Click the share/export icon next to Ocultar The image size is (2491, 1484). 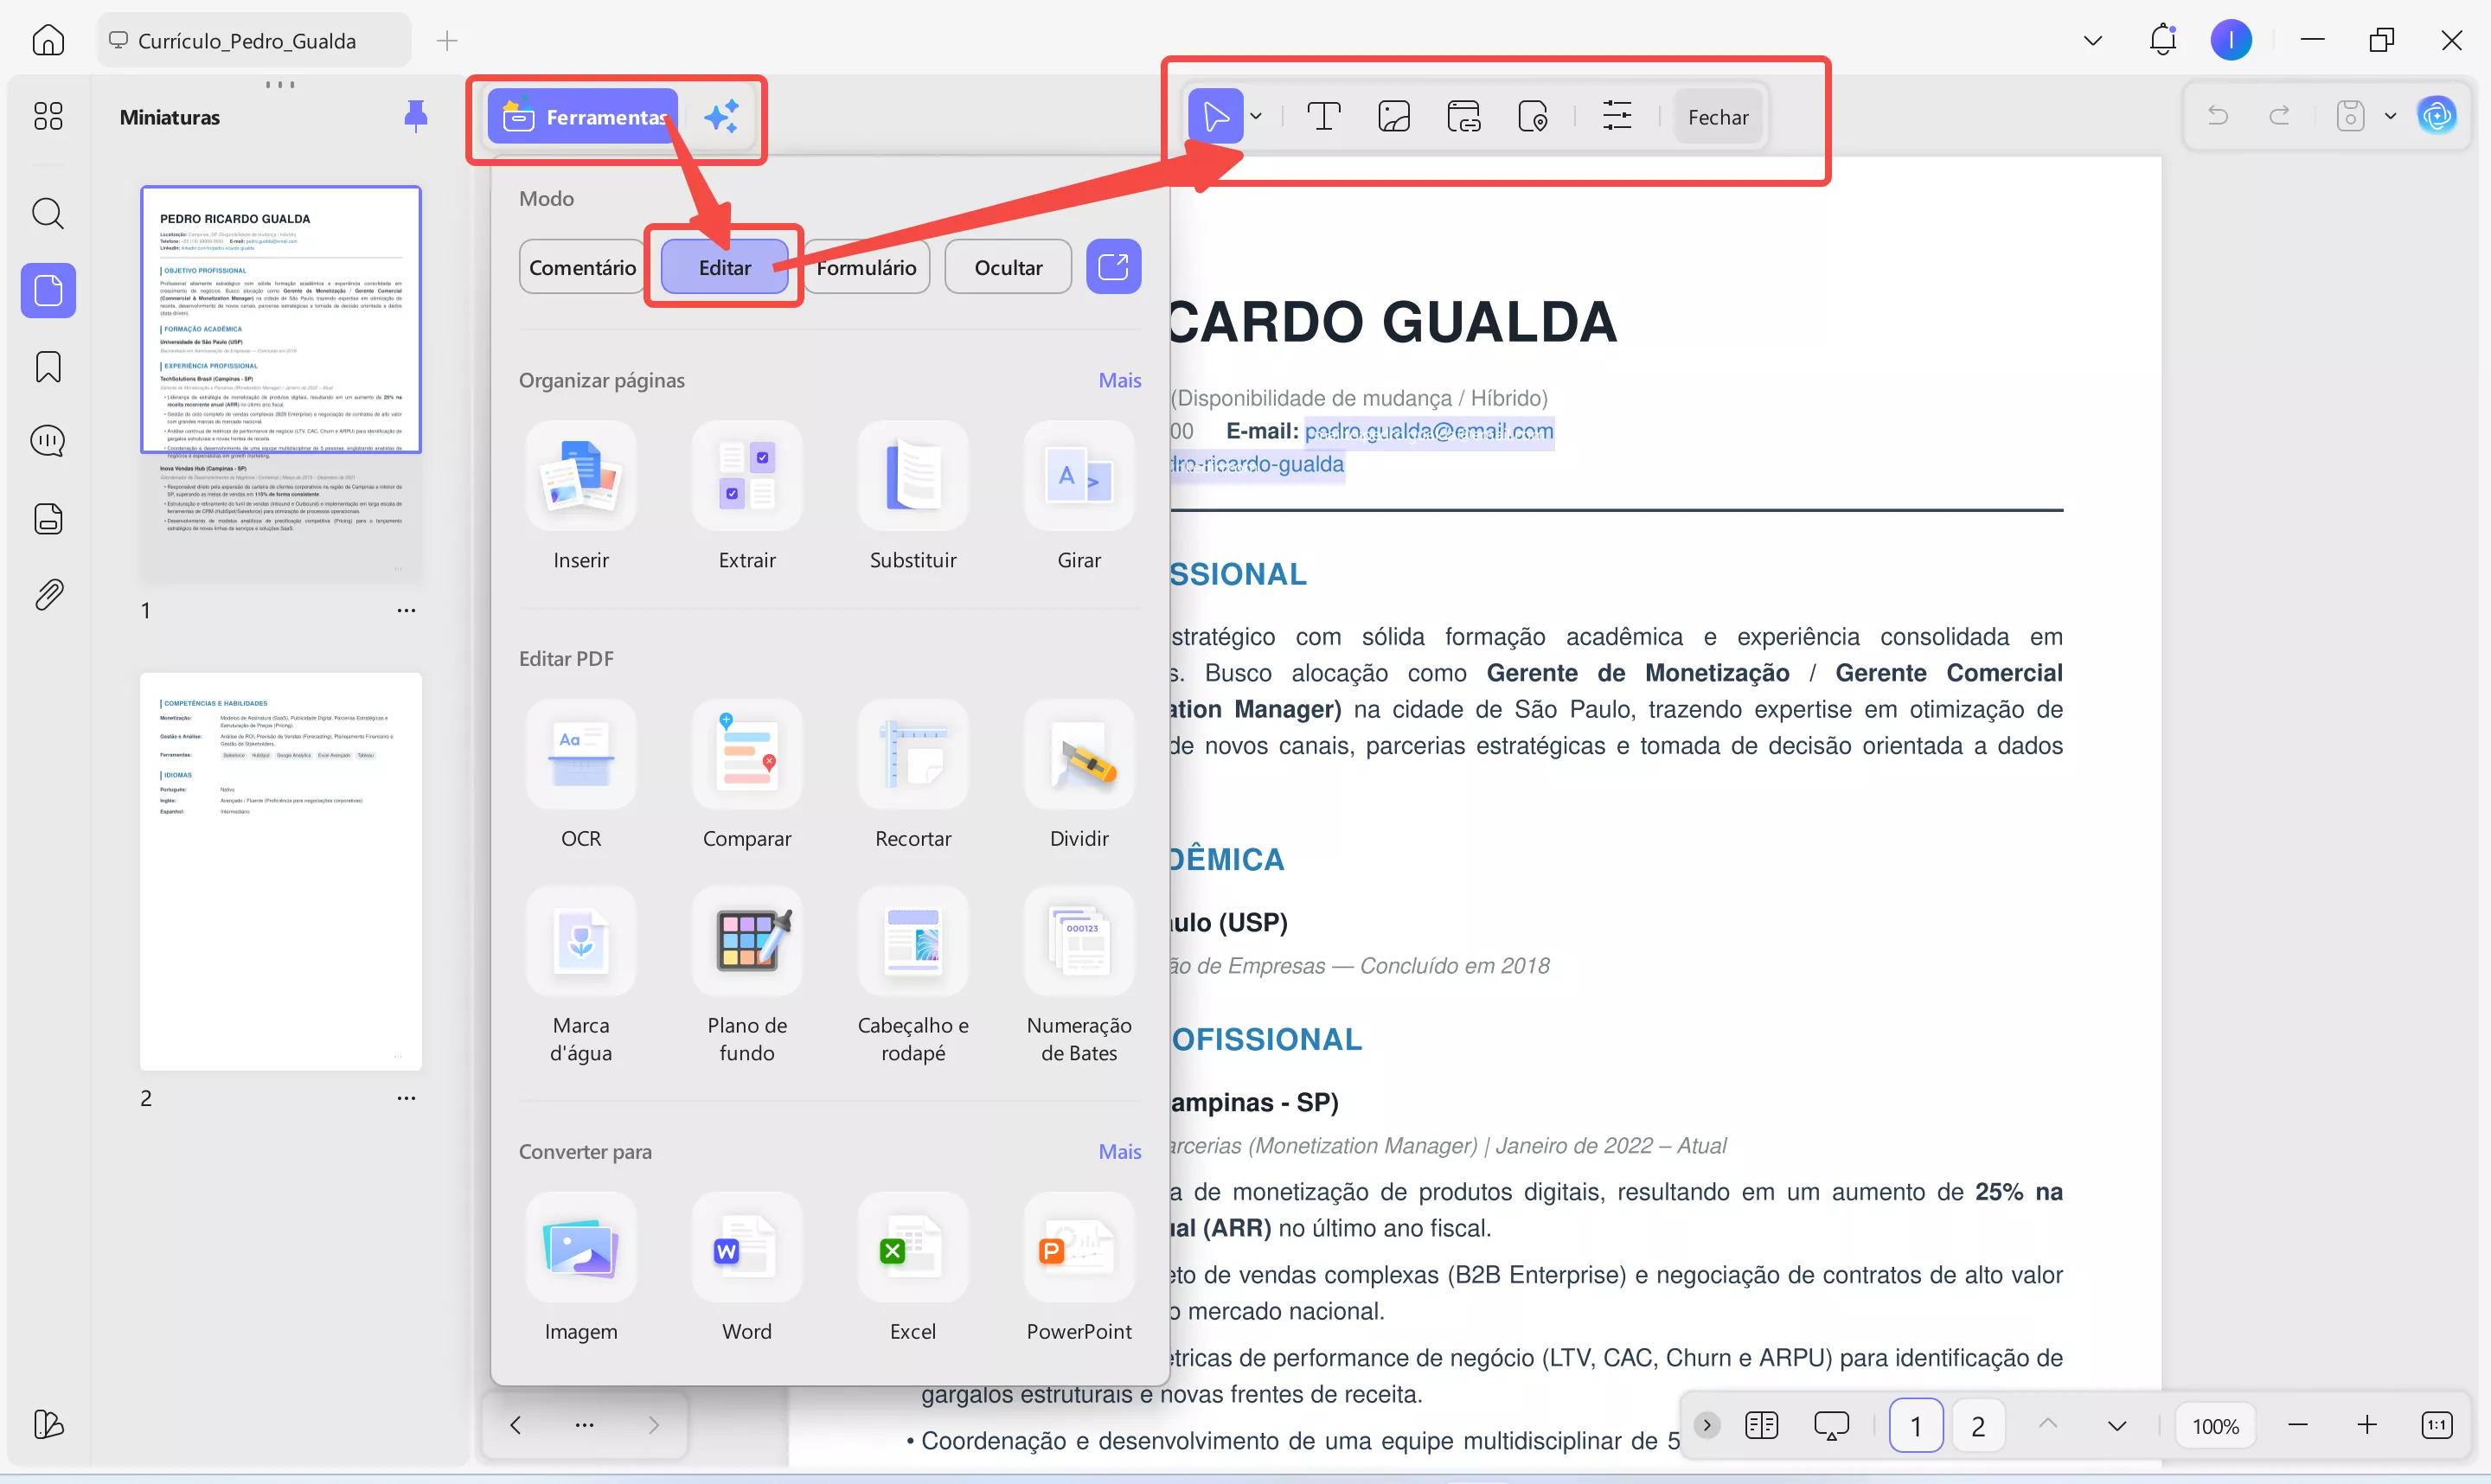pos(1113,266)
